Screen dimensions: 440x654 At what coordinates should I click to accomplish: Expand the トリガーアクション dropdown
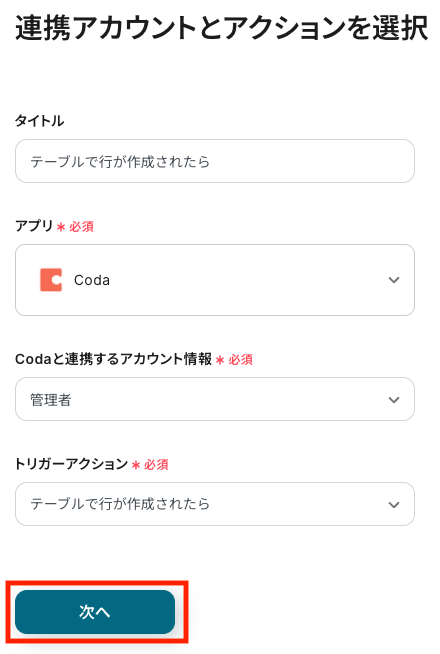click(x=215, y=504)
